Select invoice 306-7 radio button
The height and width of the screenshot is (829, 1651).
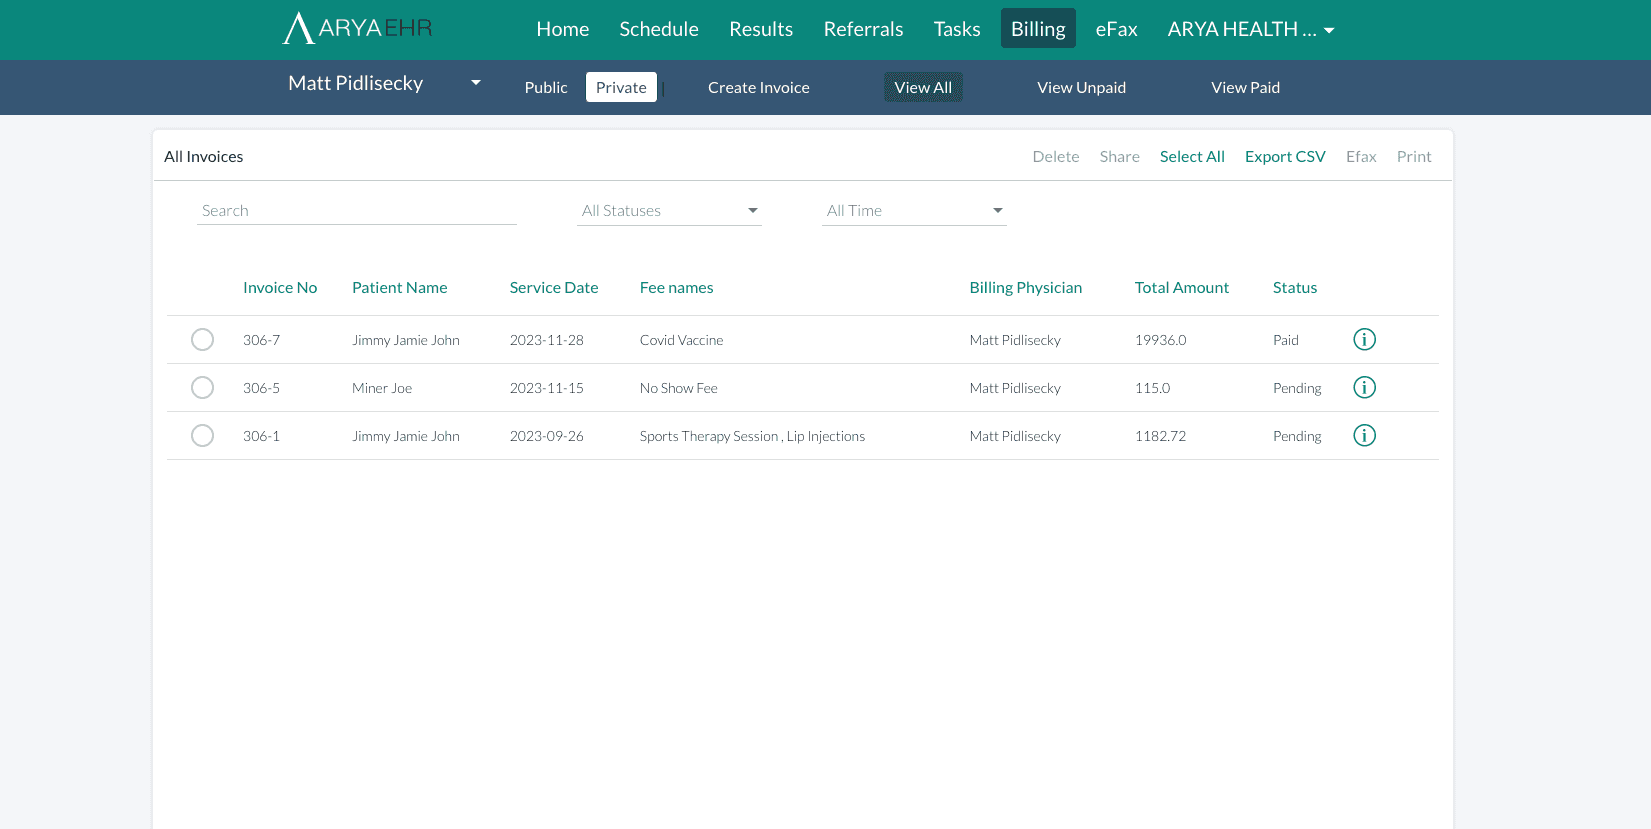[202, 339]
